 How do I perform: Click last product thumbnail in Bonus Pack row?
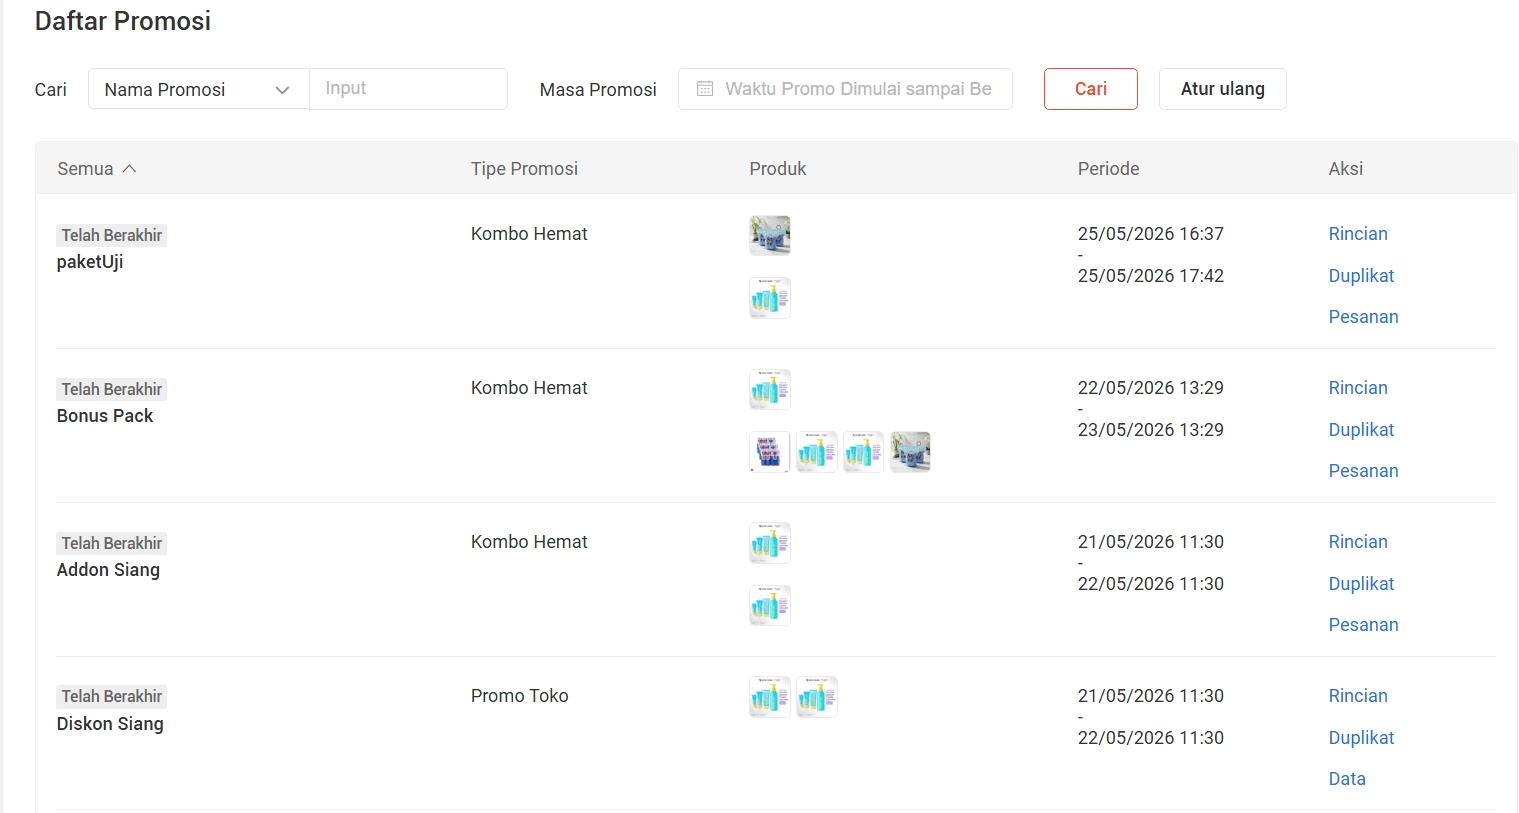[911, 452]
